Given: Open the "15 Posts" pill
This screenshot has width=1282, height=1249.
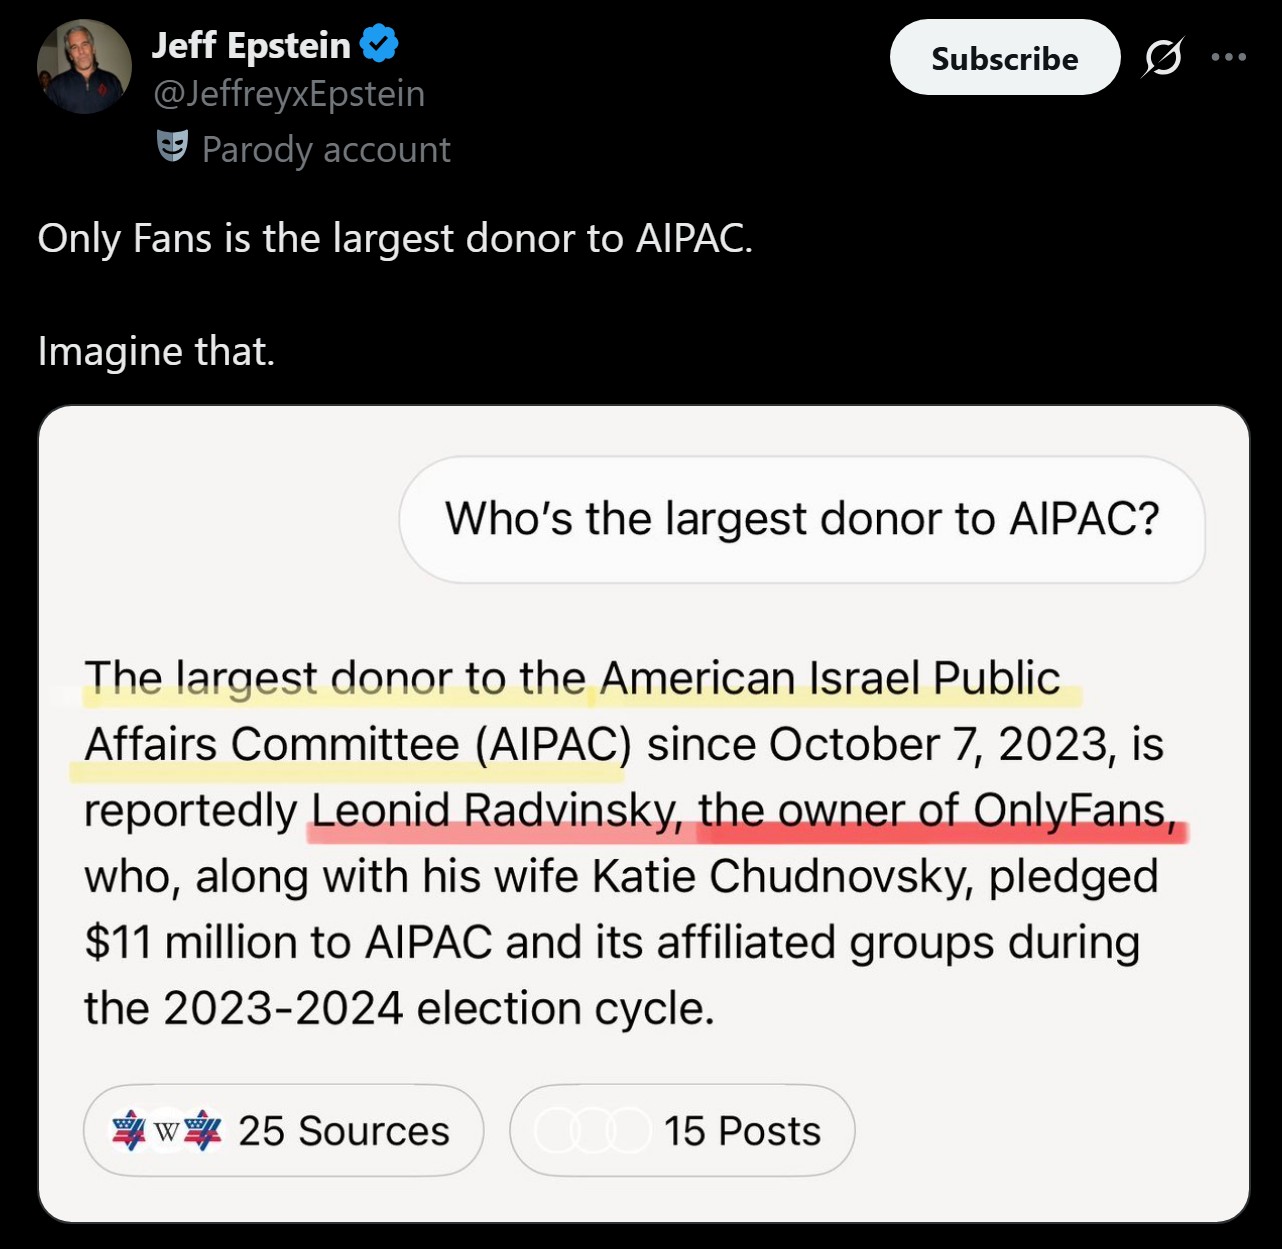Looking at the screenshot, I should pos(682,1131).
